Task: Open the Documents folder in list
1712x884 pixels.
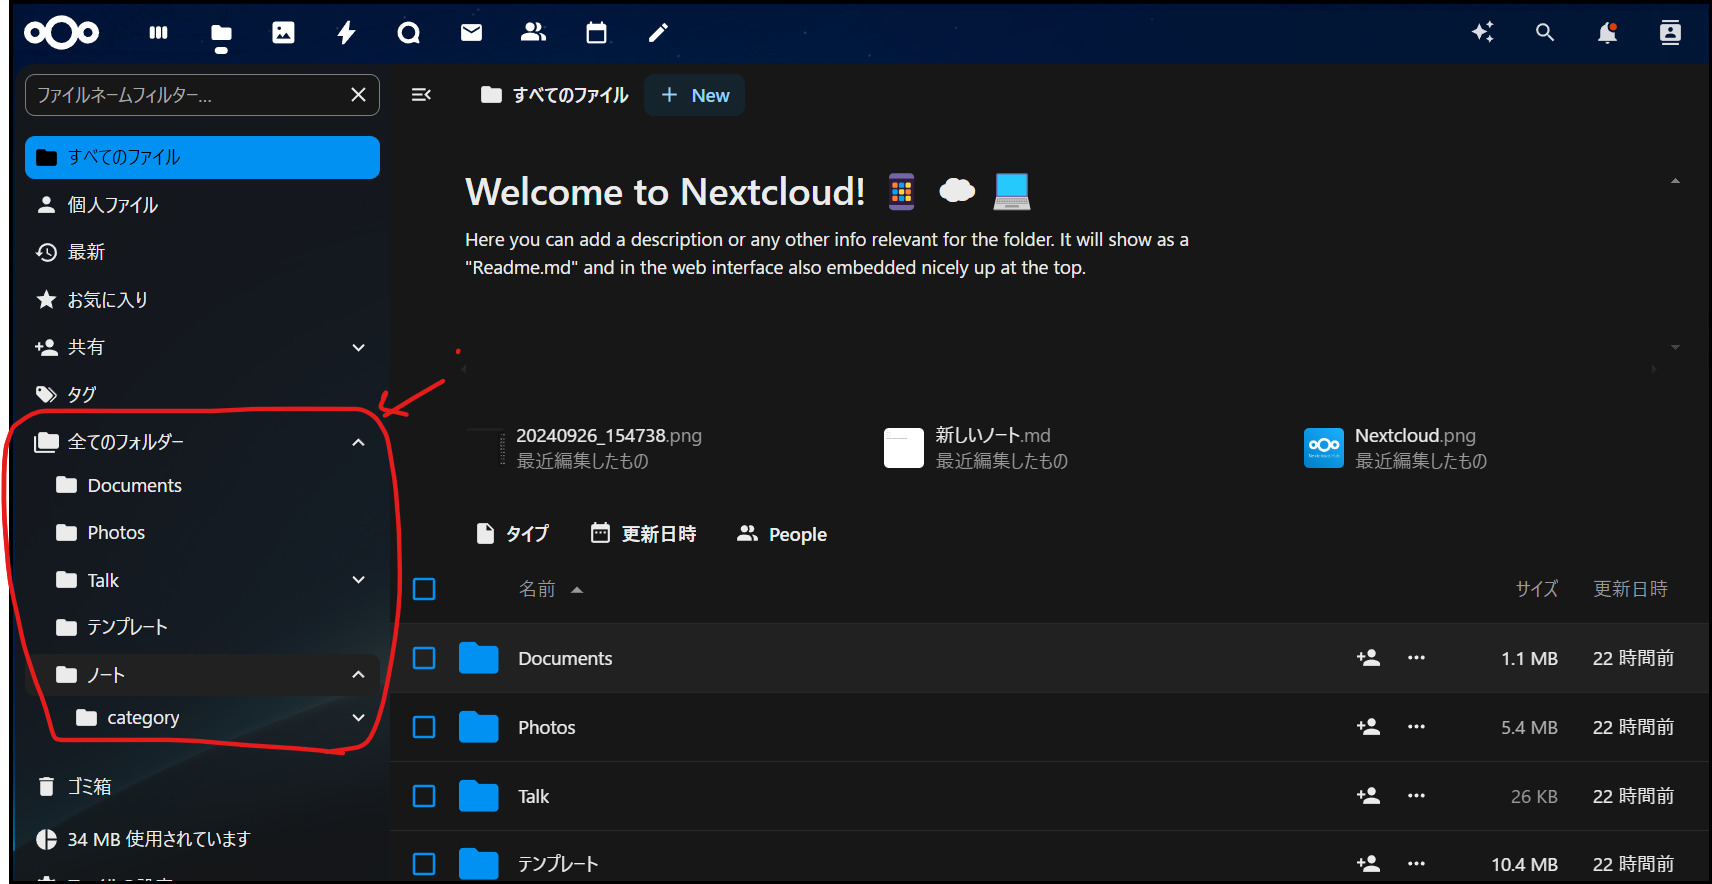Action: coord(565,658)
